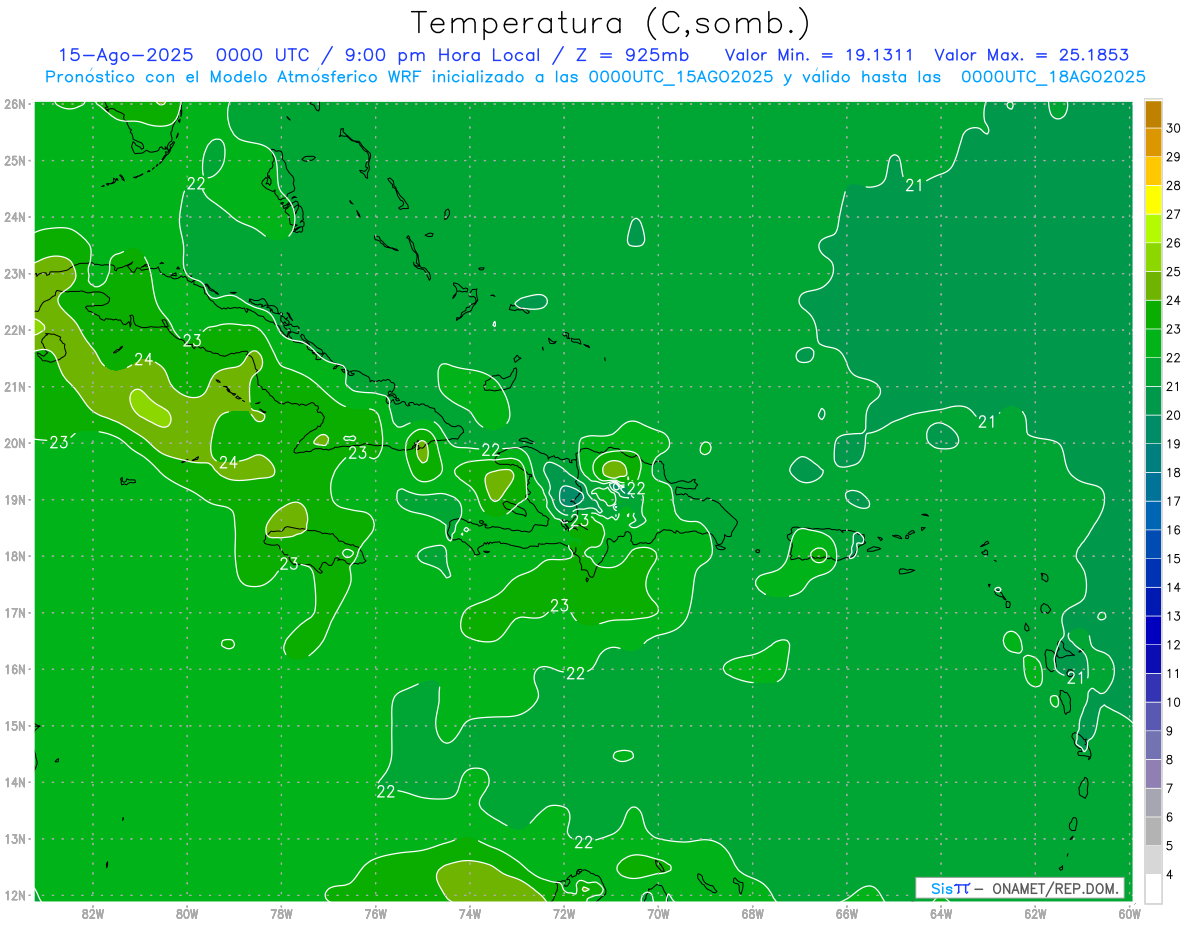Click the color scale label "10"
Viewport: 1200px width, 927px height.
(1174, 702)
